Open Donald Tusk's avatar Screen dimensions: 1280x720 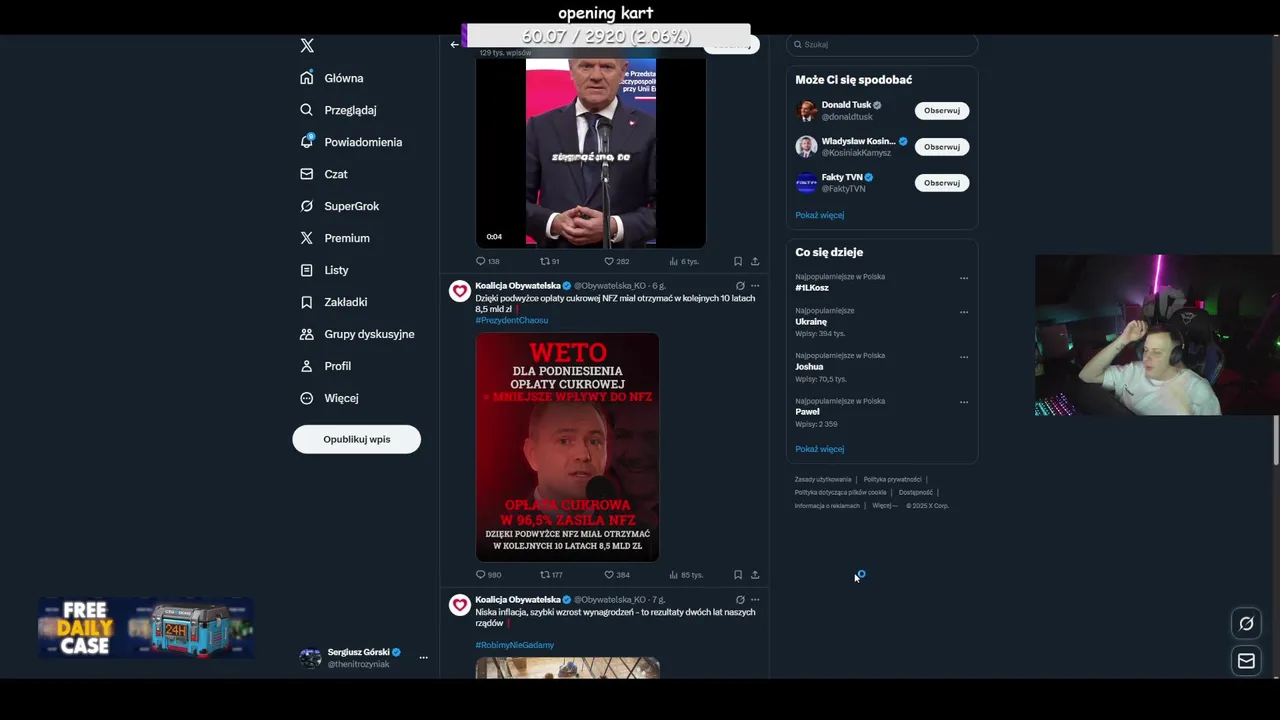pos(806,111)
